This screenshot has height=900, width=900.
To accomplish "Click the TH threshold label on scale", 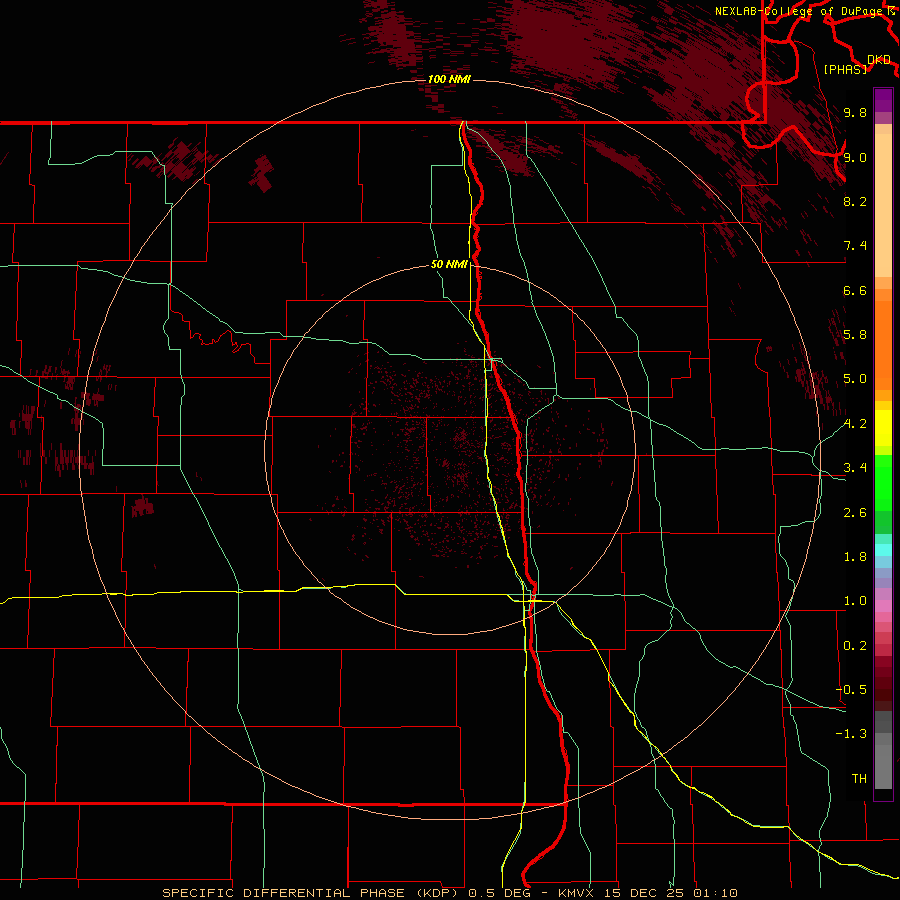I will pos(859,779).
